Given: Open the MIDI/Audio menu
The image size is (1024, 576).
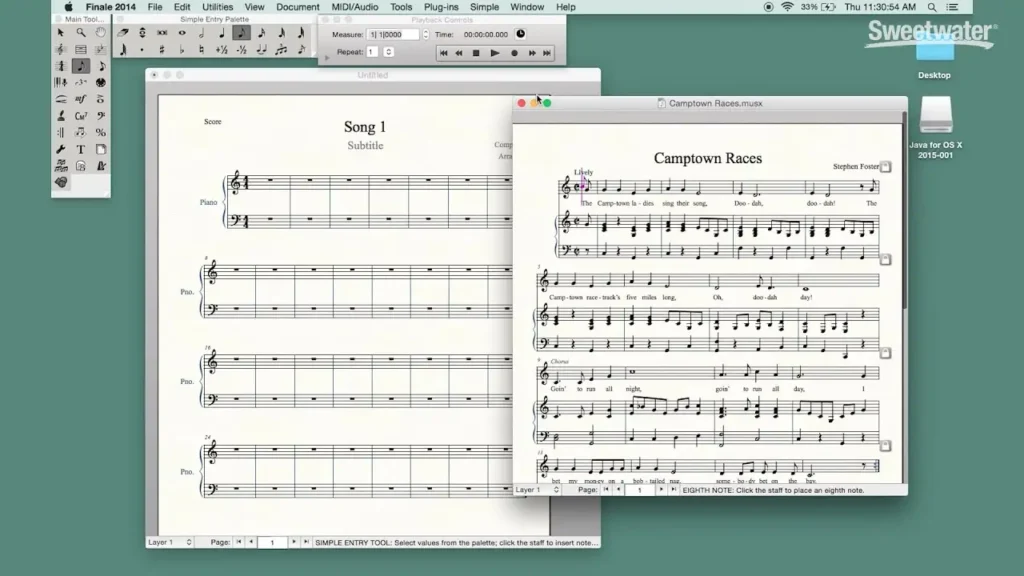Looking at the screenshot, I should (355, 7).
